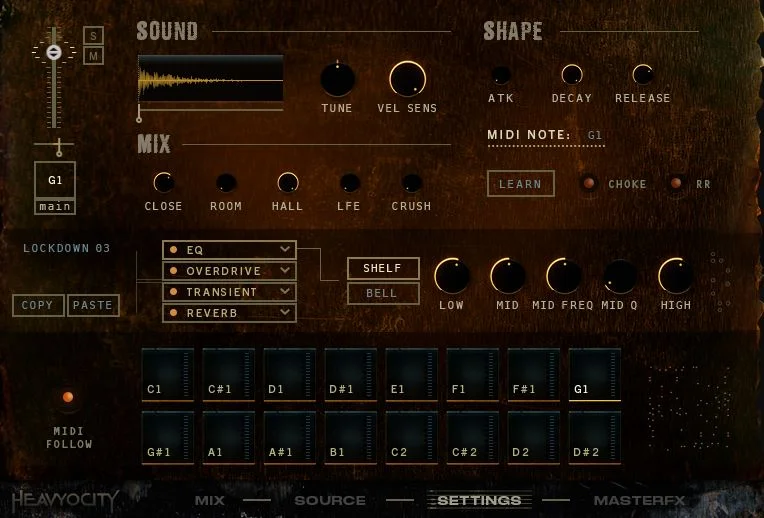Image resolution: width=764 pixels, height=518 pixels.
Task: Select BELL EQ mode
Action: [383, 293]
